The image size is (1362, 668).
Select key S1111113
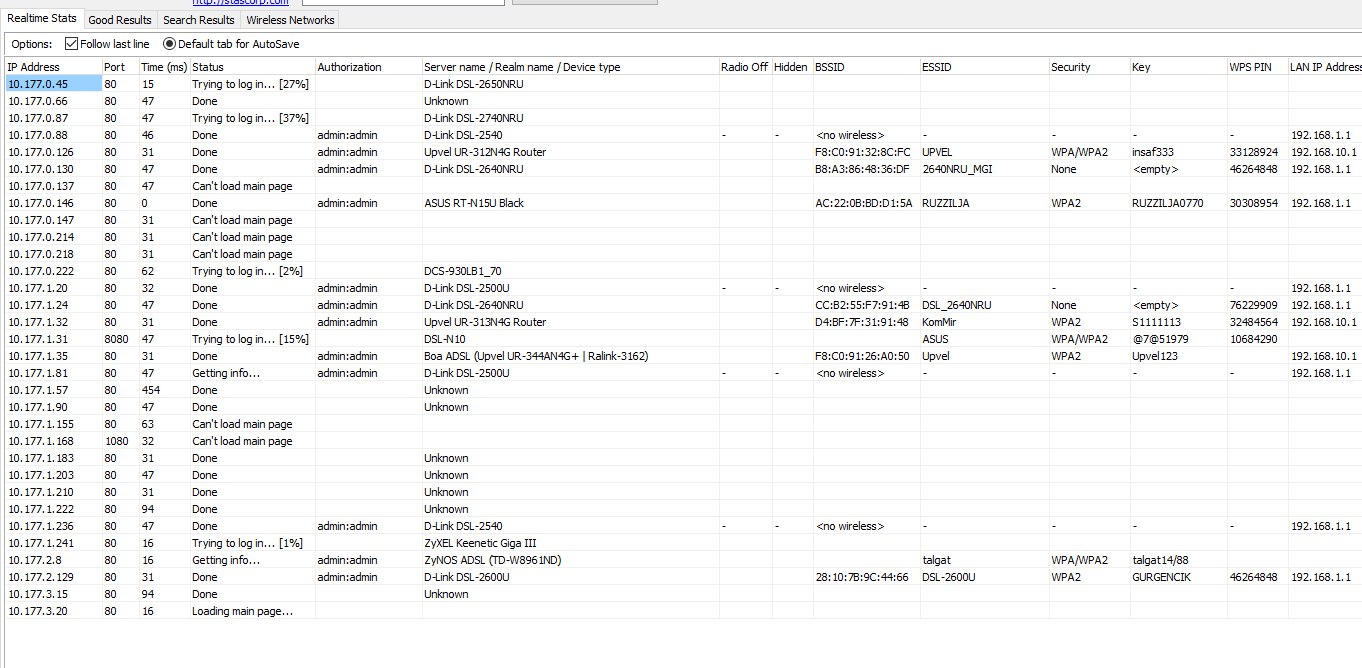[1156, 322]
